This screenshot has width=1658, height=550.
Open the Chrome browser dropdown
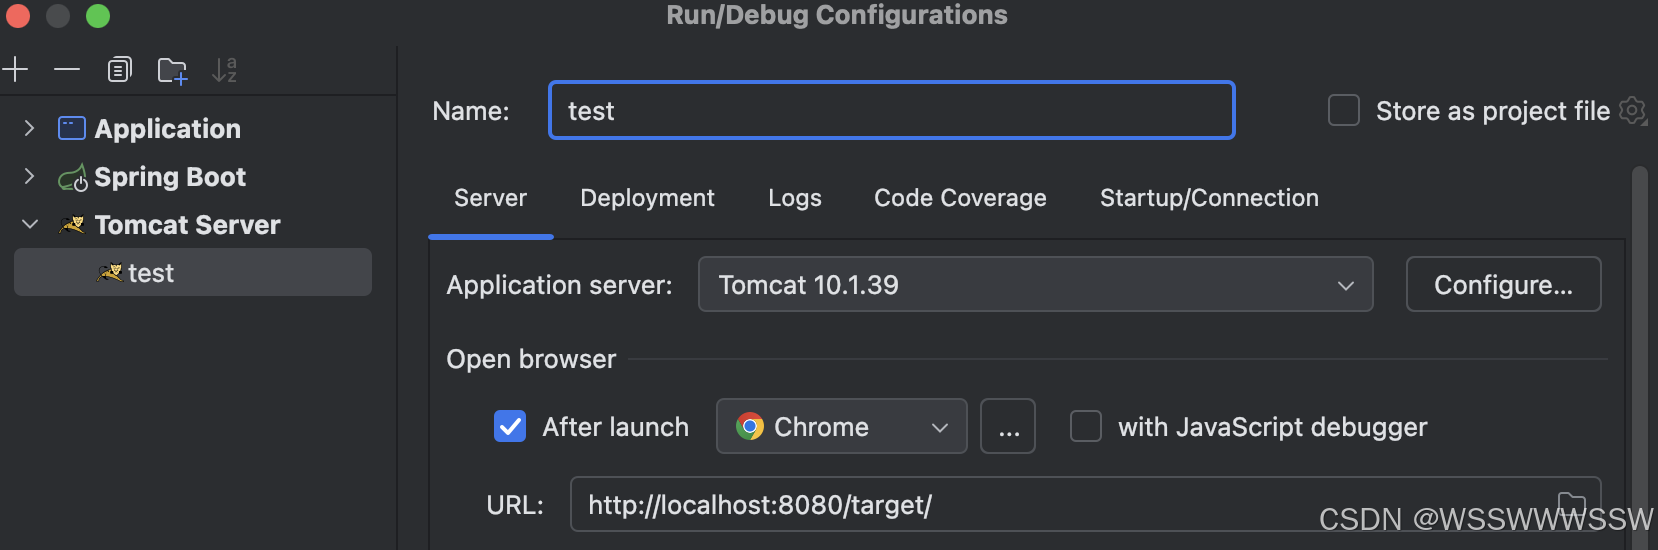coord(841,427)
